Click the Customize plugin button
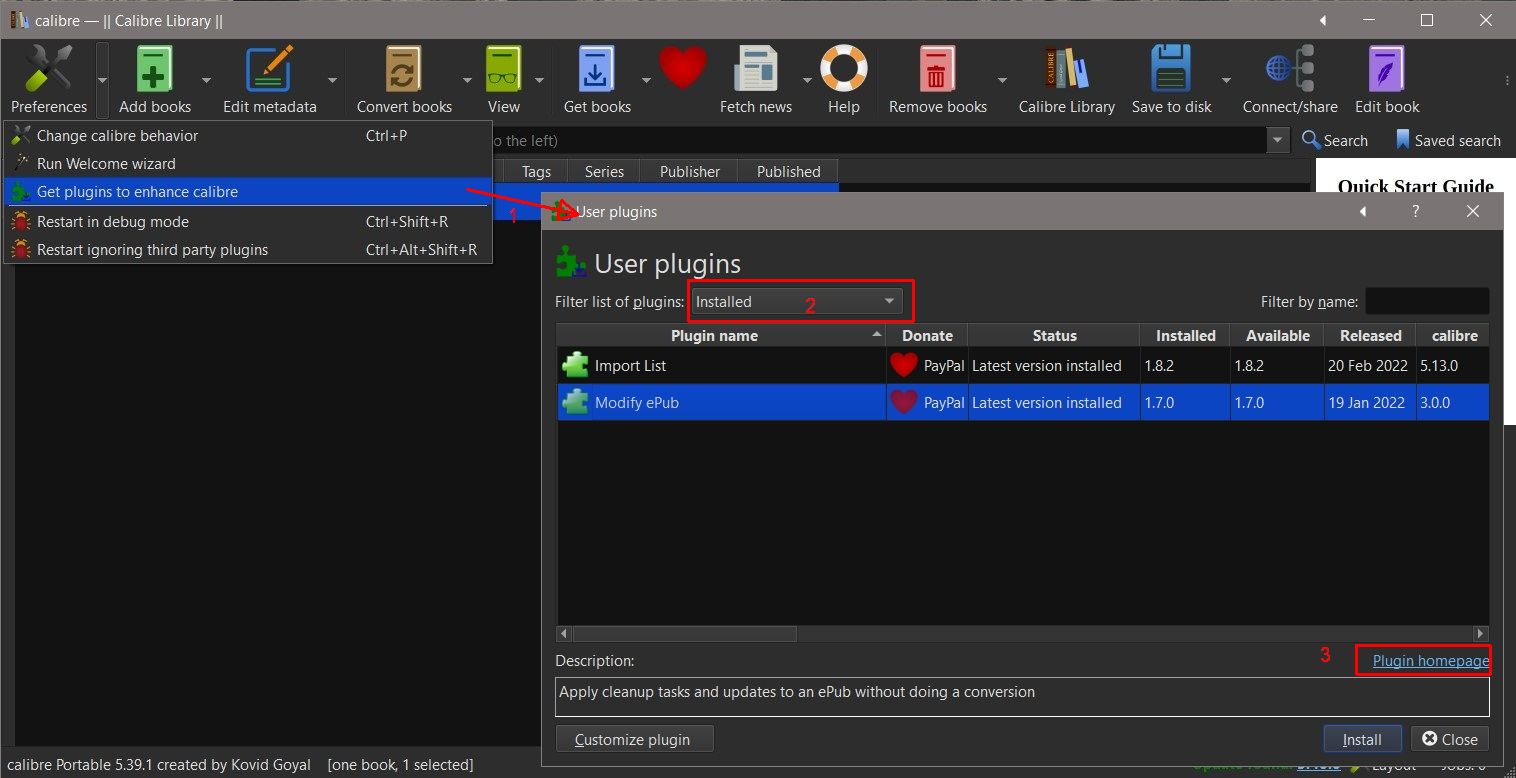The image size is (1516, 778). pos(633,739)
